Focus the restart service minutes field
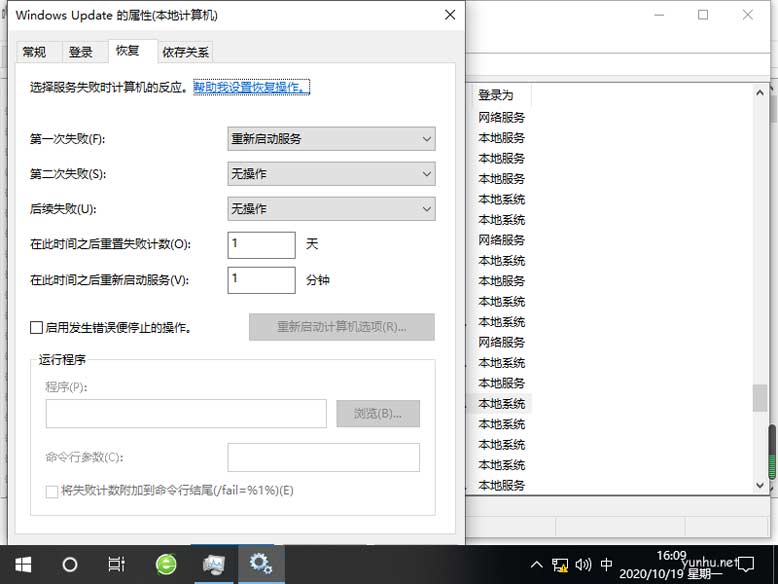Image resolution: width=778 pixels, height=584 pixels. pyautogui.click(x=261, y=280)
